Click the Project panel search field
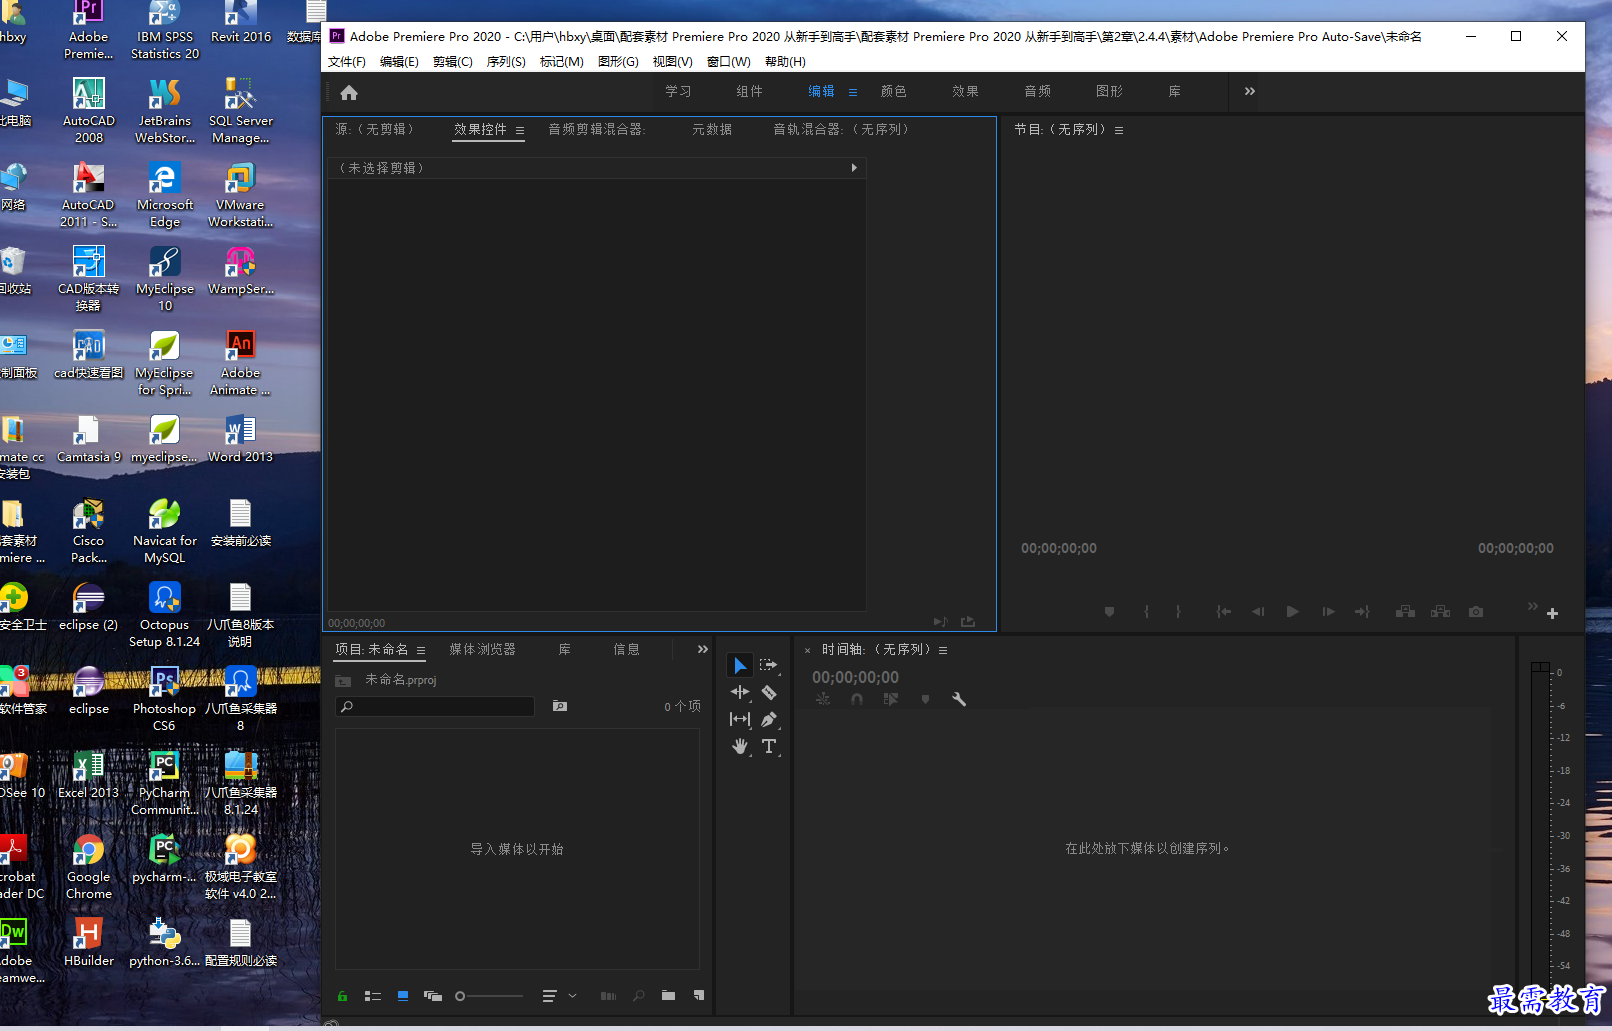The width and height of the screenshot is (1612, 1031). [435, 706]
